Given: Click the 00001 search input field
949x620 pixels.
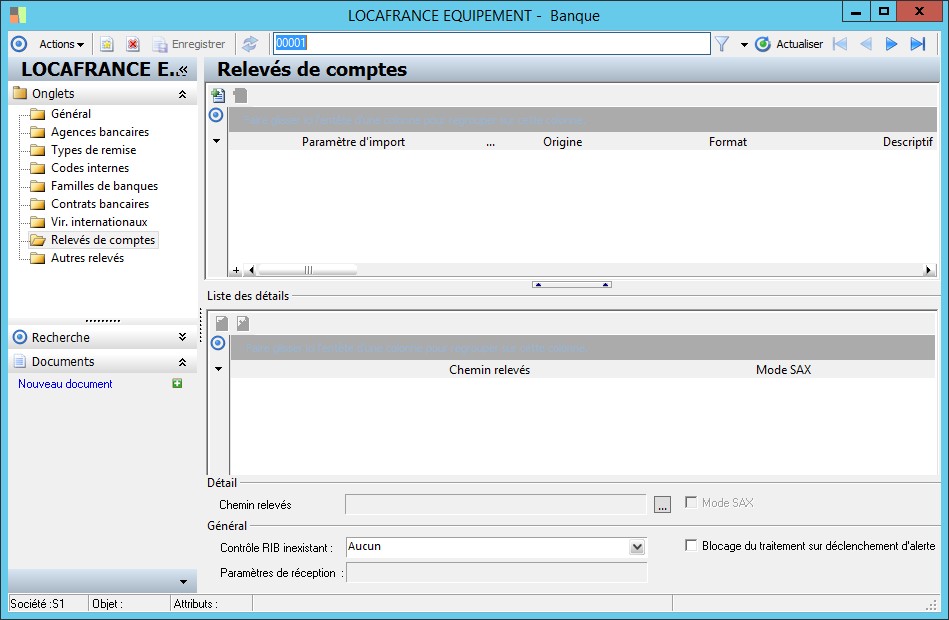Looking at the screenshot, I should click(491, 44).
